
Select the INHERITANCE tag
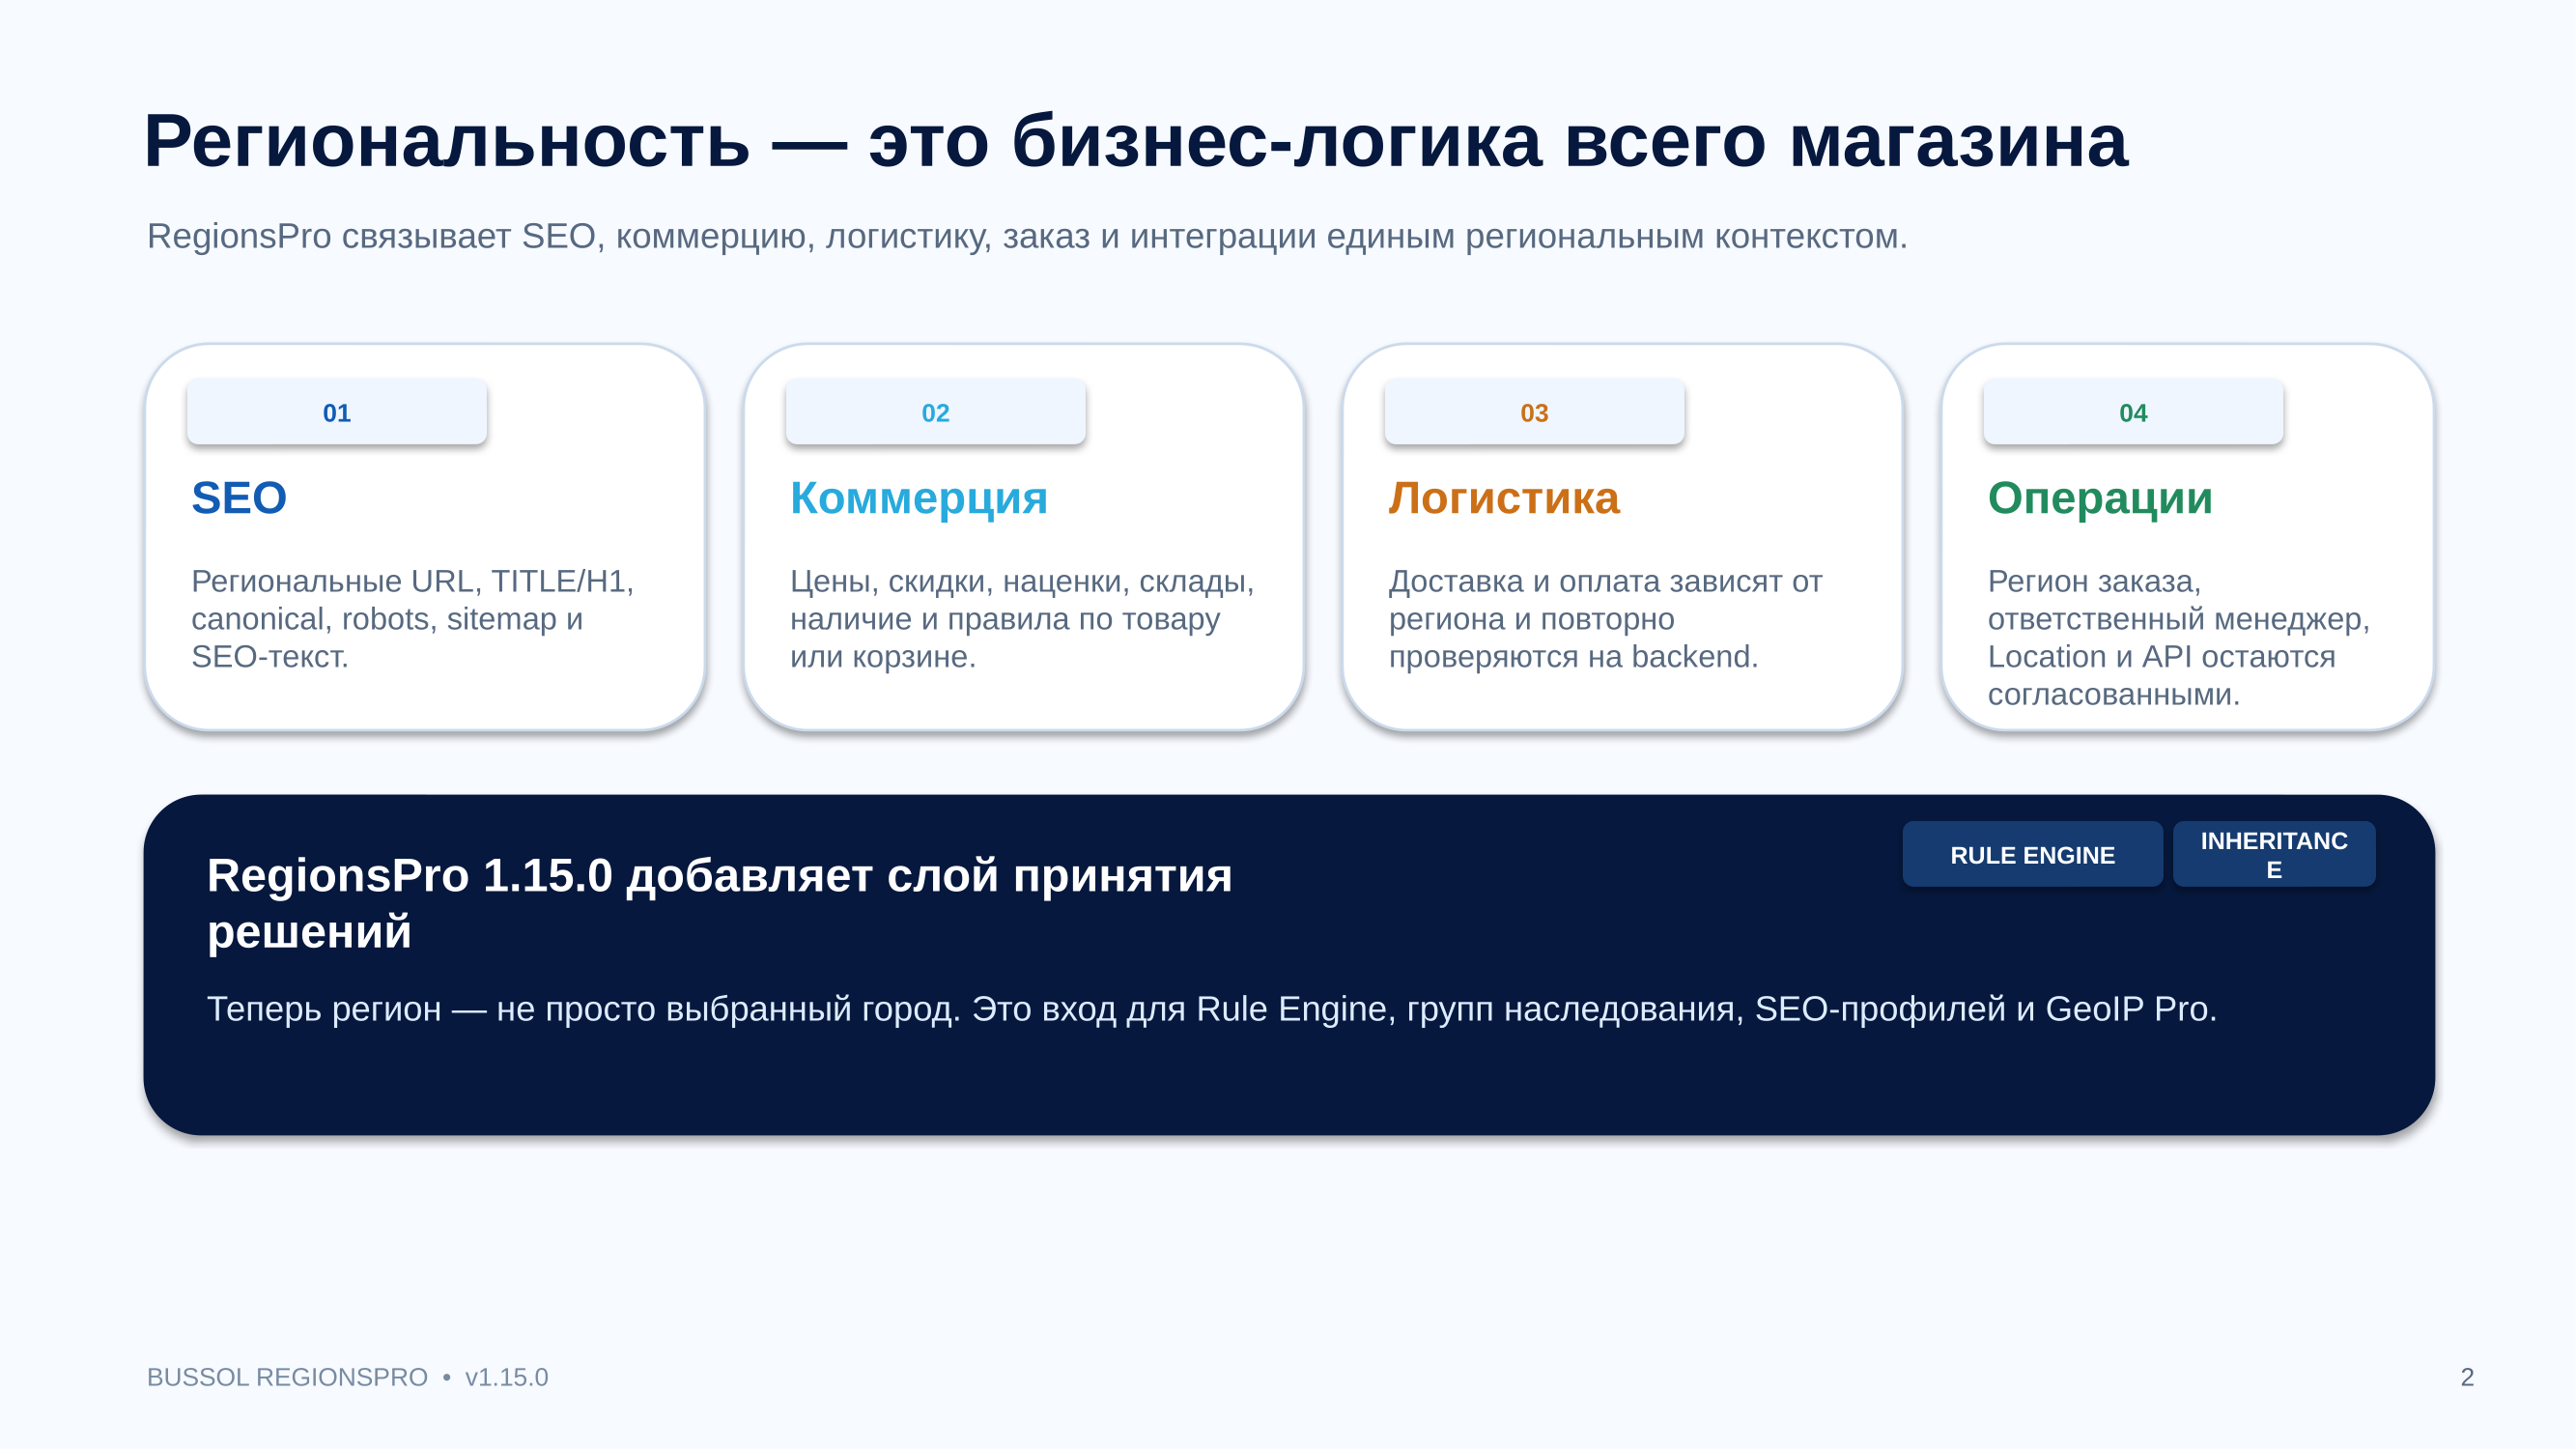[x=2274, y=855]
